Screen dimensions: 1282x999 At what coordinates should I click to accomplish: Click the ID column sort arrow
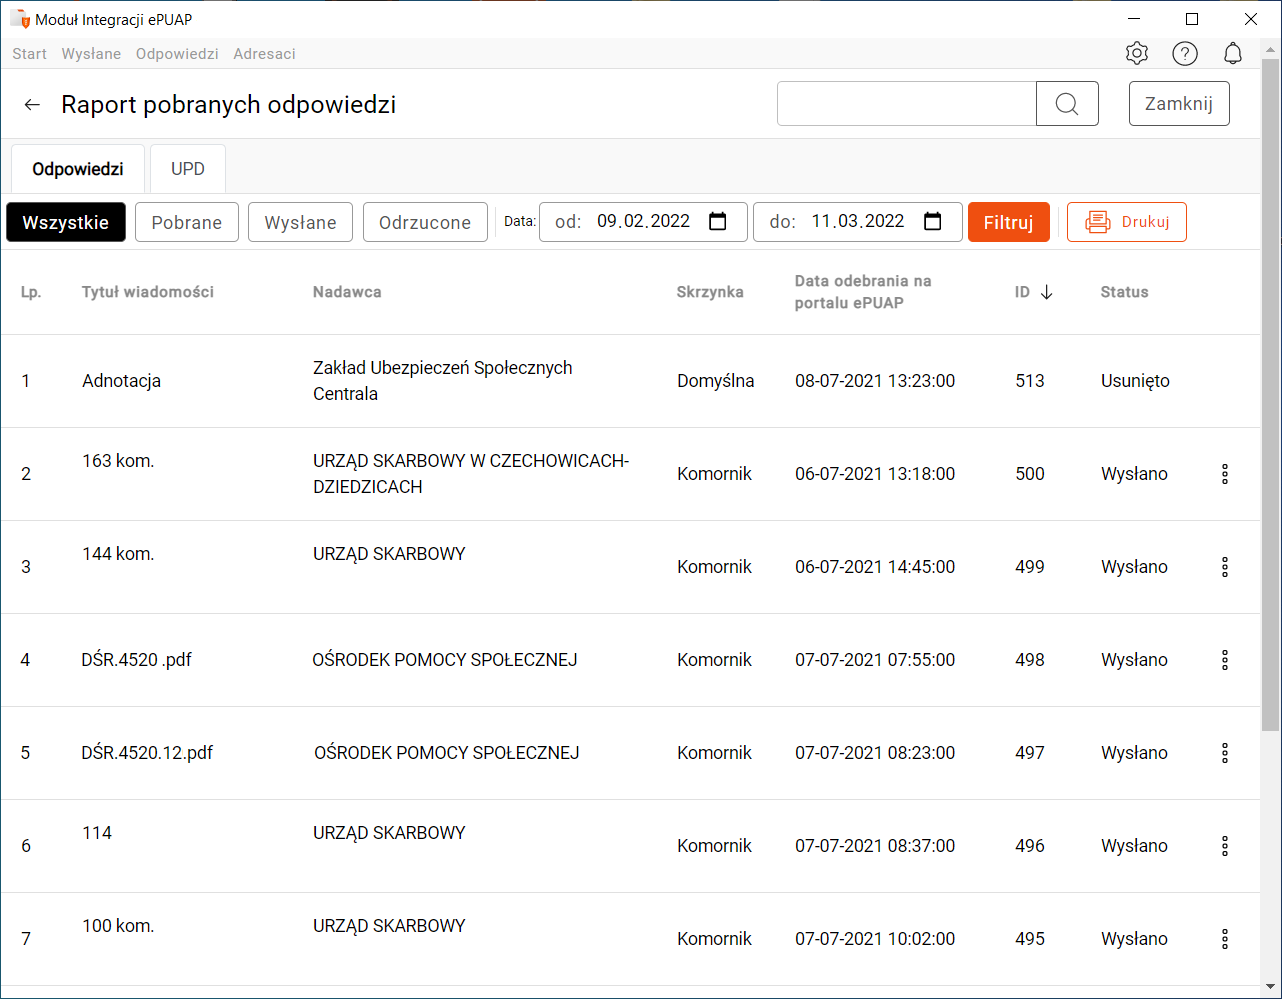click(1046, 292)
